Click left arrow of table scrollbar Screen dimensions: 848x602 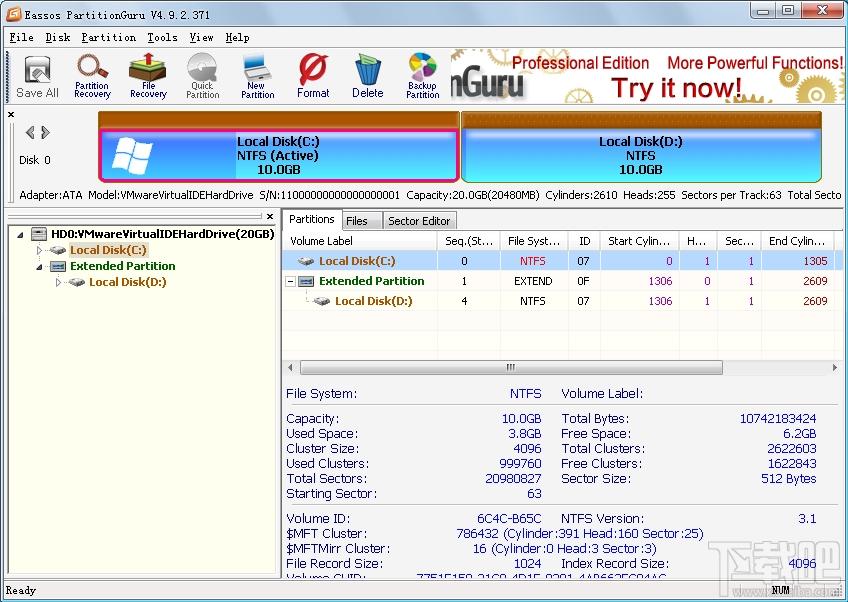pos(290,368)
